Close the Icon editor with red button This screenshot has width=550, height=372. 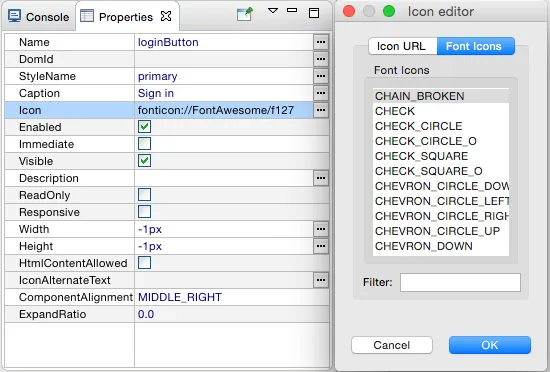tap(349, 11)
